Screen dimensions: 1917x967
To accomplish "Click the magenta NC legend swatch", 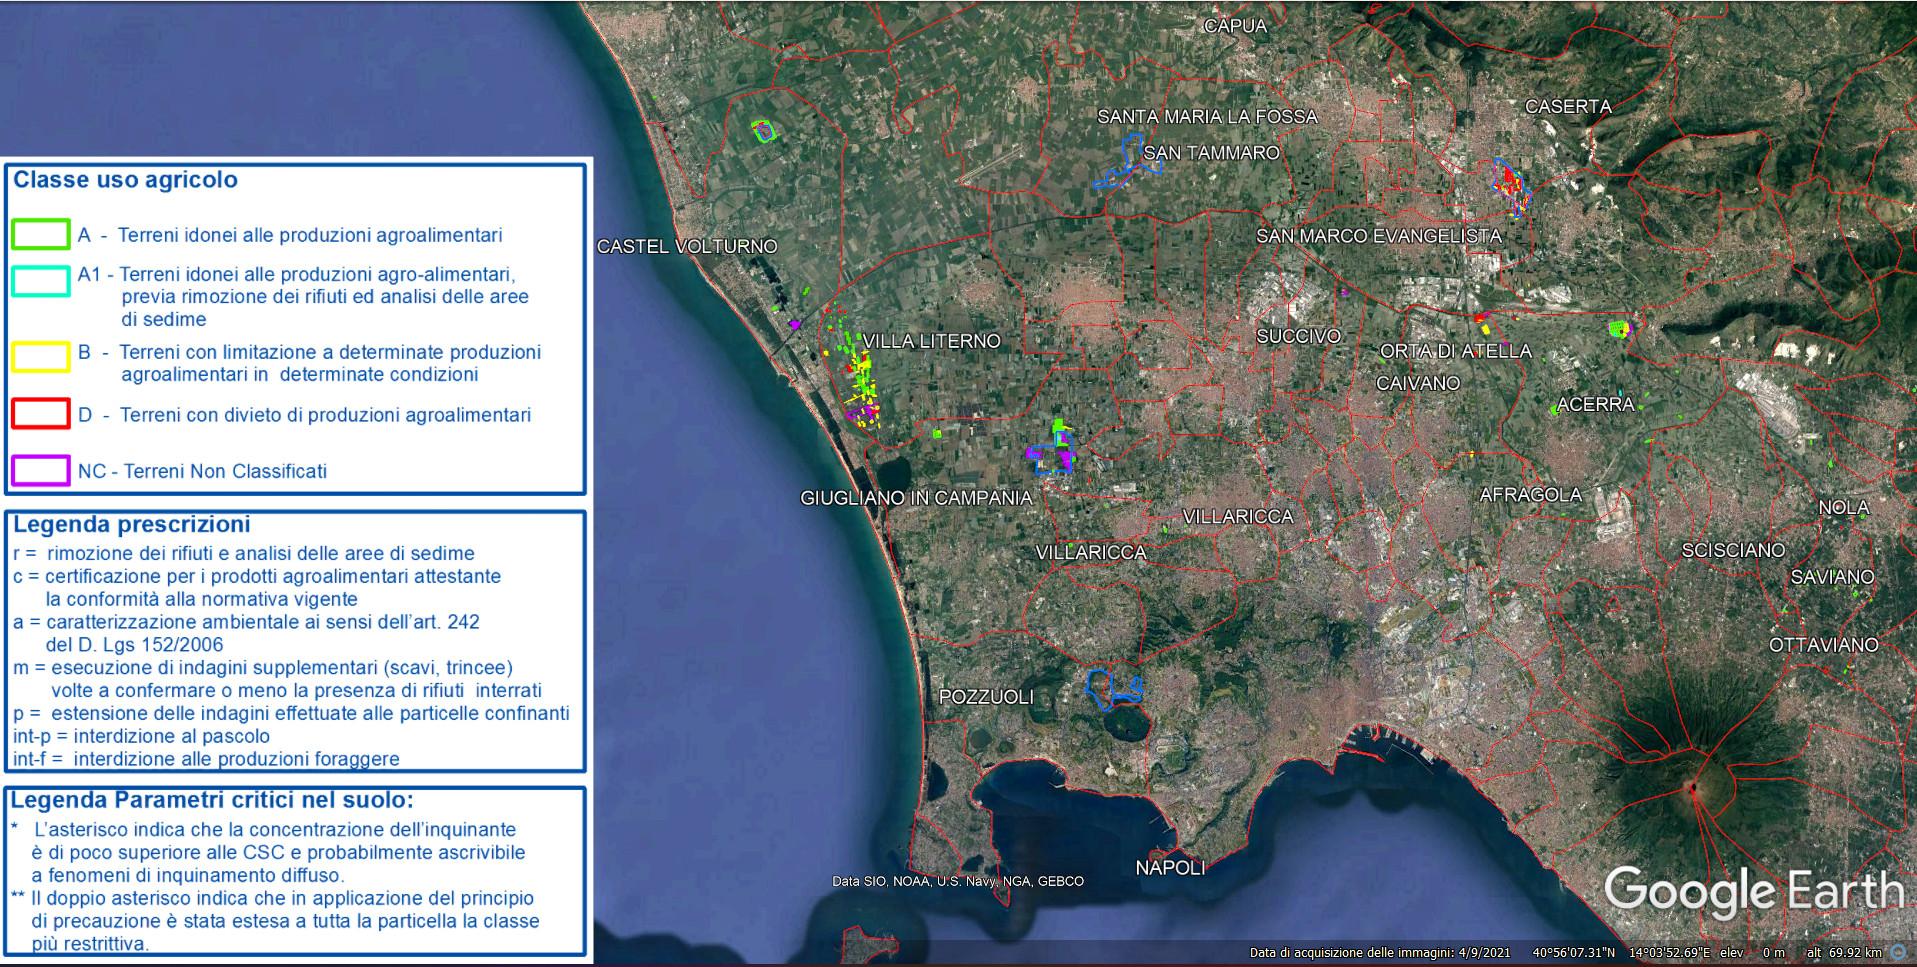I will (41, 470).
